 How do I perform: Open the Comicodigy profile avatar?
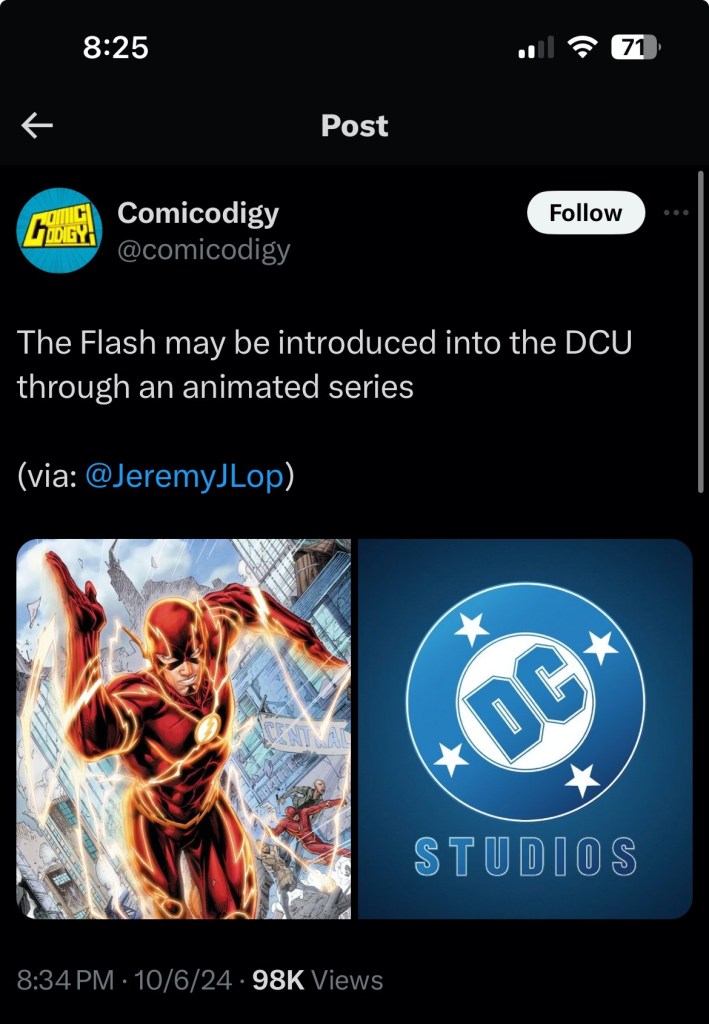pos(59,230)
